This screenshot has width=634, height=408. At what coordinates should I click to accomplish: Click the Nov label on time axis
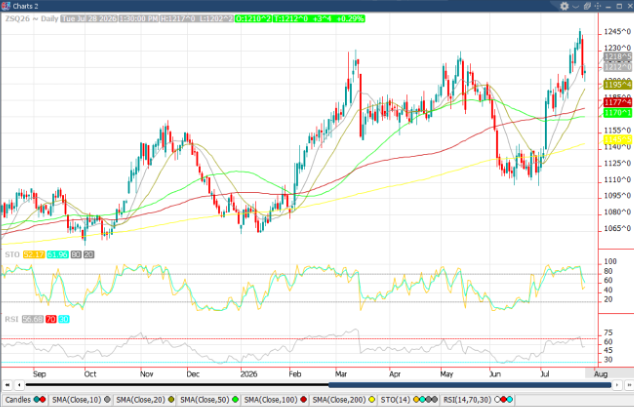click(146, 374)
